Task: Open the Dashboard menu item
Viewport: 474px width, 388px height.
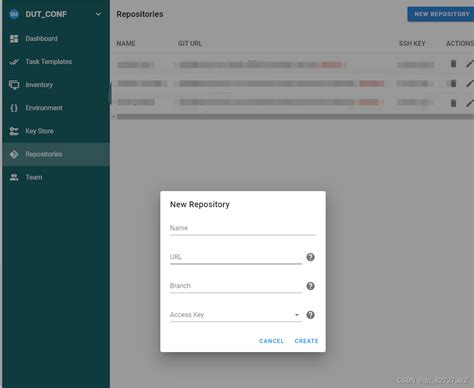Action: [56, 39]
